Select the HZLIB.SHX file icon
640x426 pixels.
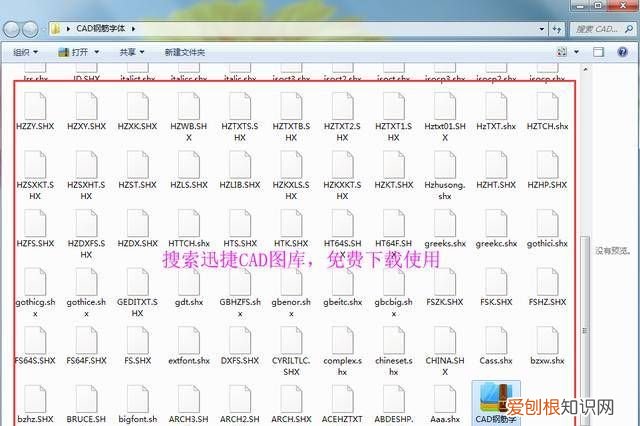(240, 164)
